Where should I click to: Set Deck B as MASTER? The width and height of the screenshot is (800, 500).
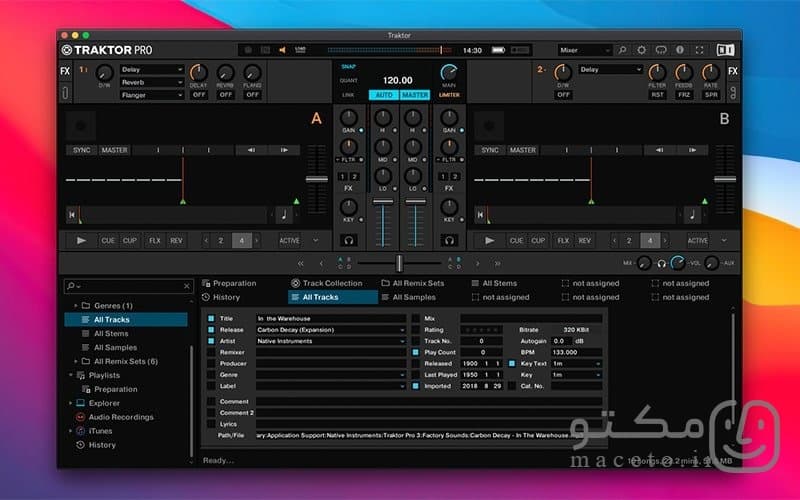click(x=523, y=150)
